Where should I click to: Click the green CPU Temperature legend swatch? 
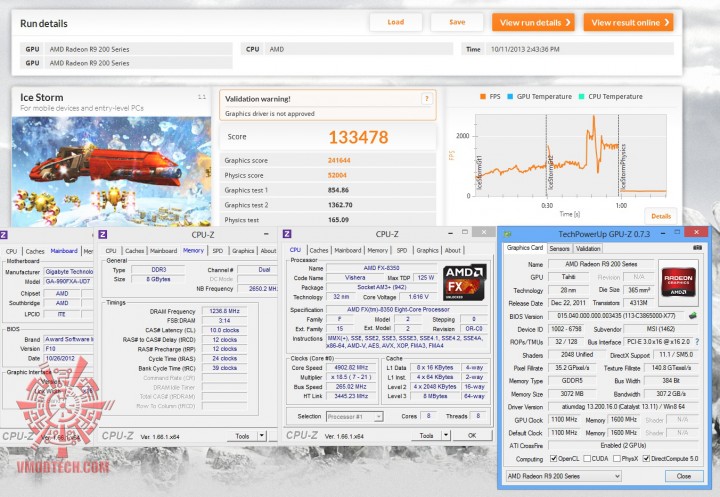pyautogui.click(x=581, y=96)
